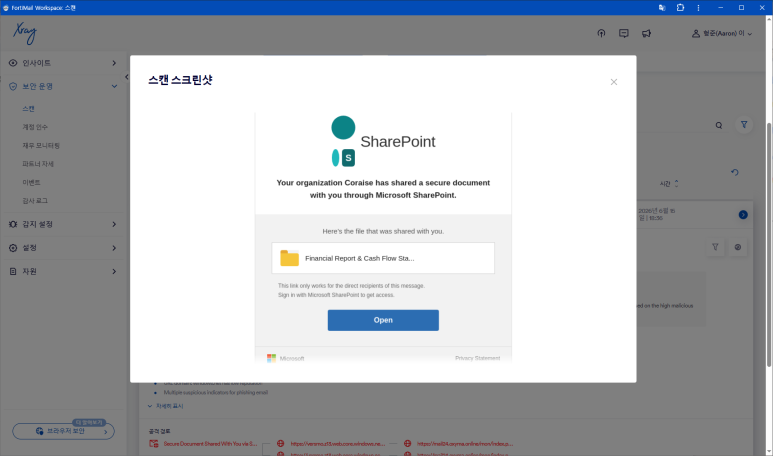Click the Xray logo
This screenshot has height=456, width=773.
point(25,34)
